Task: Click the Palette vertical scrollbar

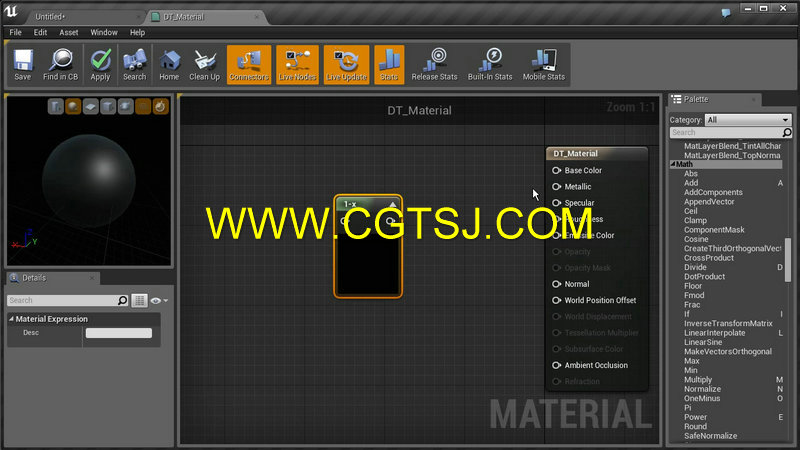Action: [x=788, y=260]
